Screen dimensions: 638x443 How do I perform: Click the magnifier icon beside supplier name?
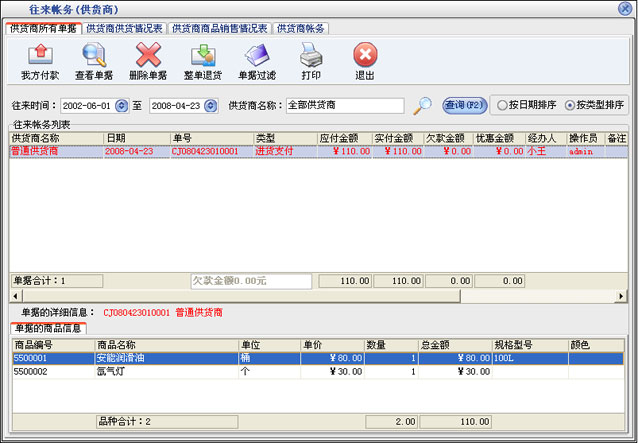point(424,105)
